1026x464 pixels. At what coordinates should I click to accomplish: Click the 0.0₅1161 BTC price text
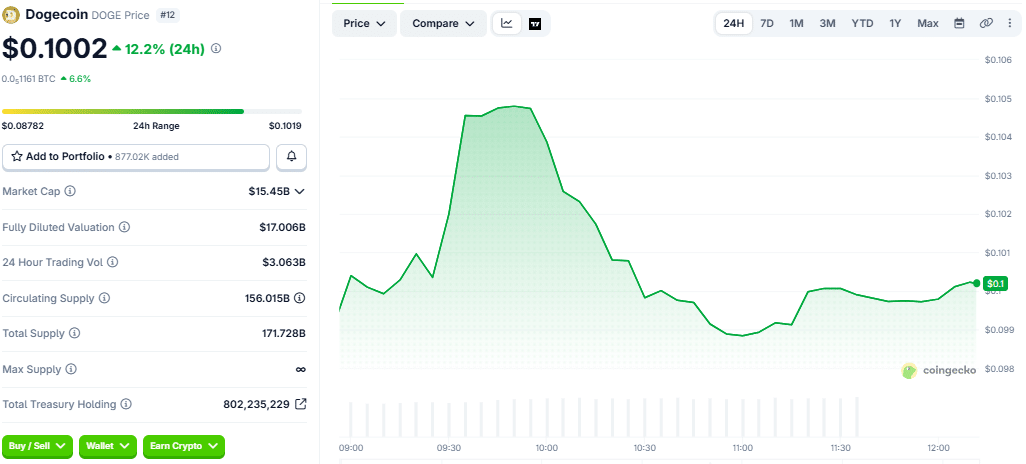(28, 79)
